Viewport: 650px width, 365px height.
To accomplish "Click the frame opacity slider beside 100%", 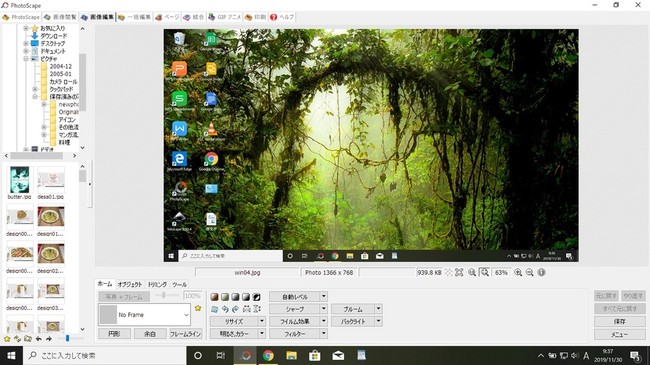I will click(x=164, y=295).
